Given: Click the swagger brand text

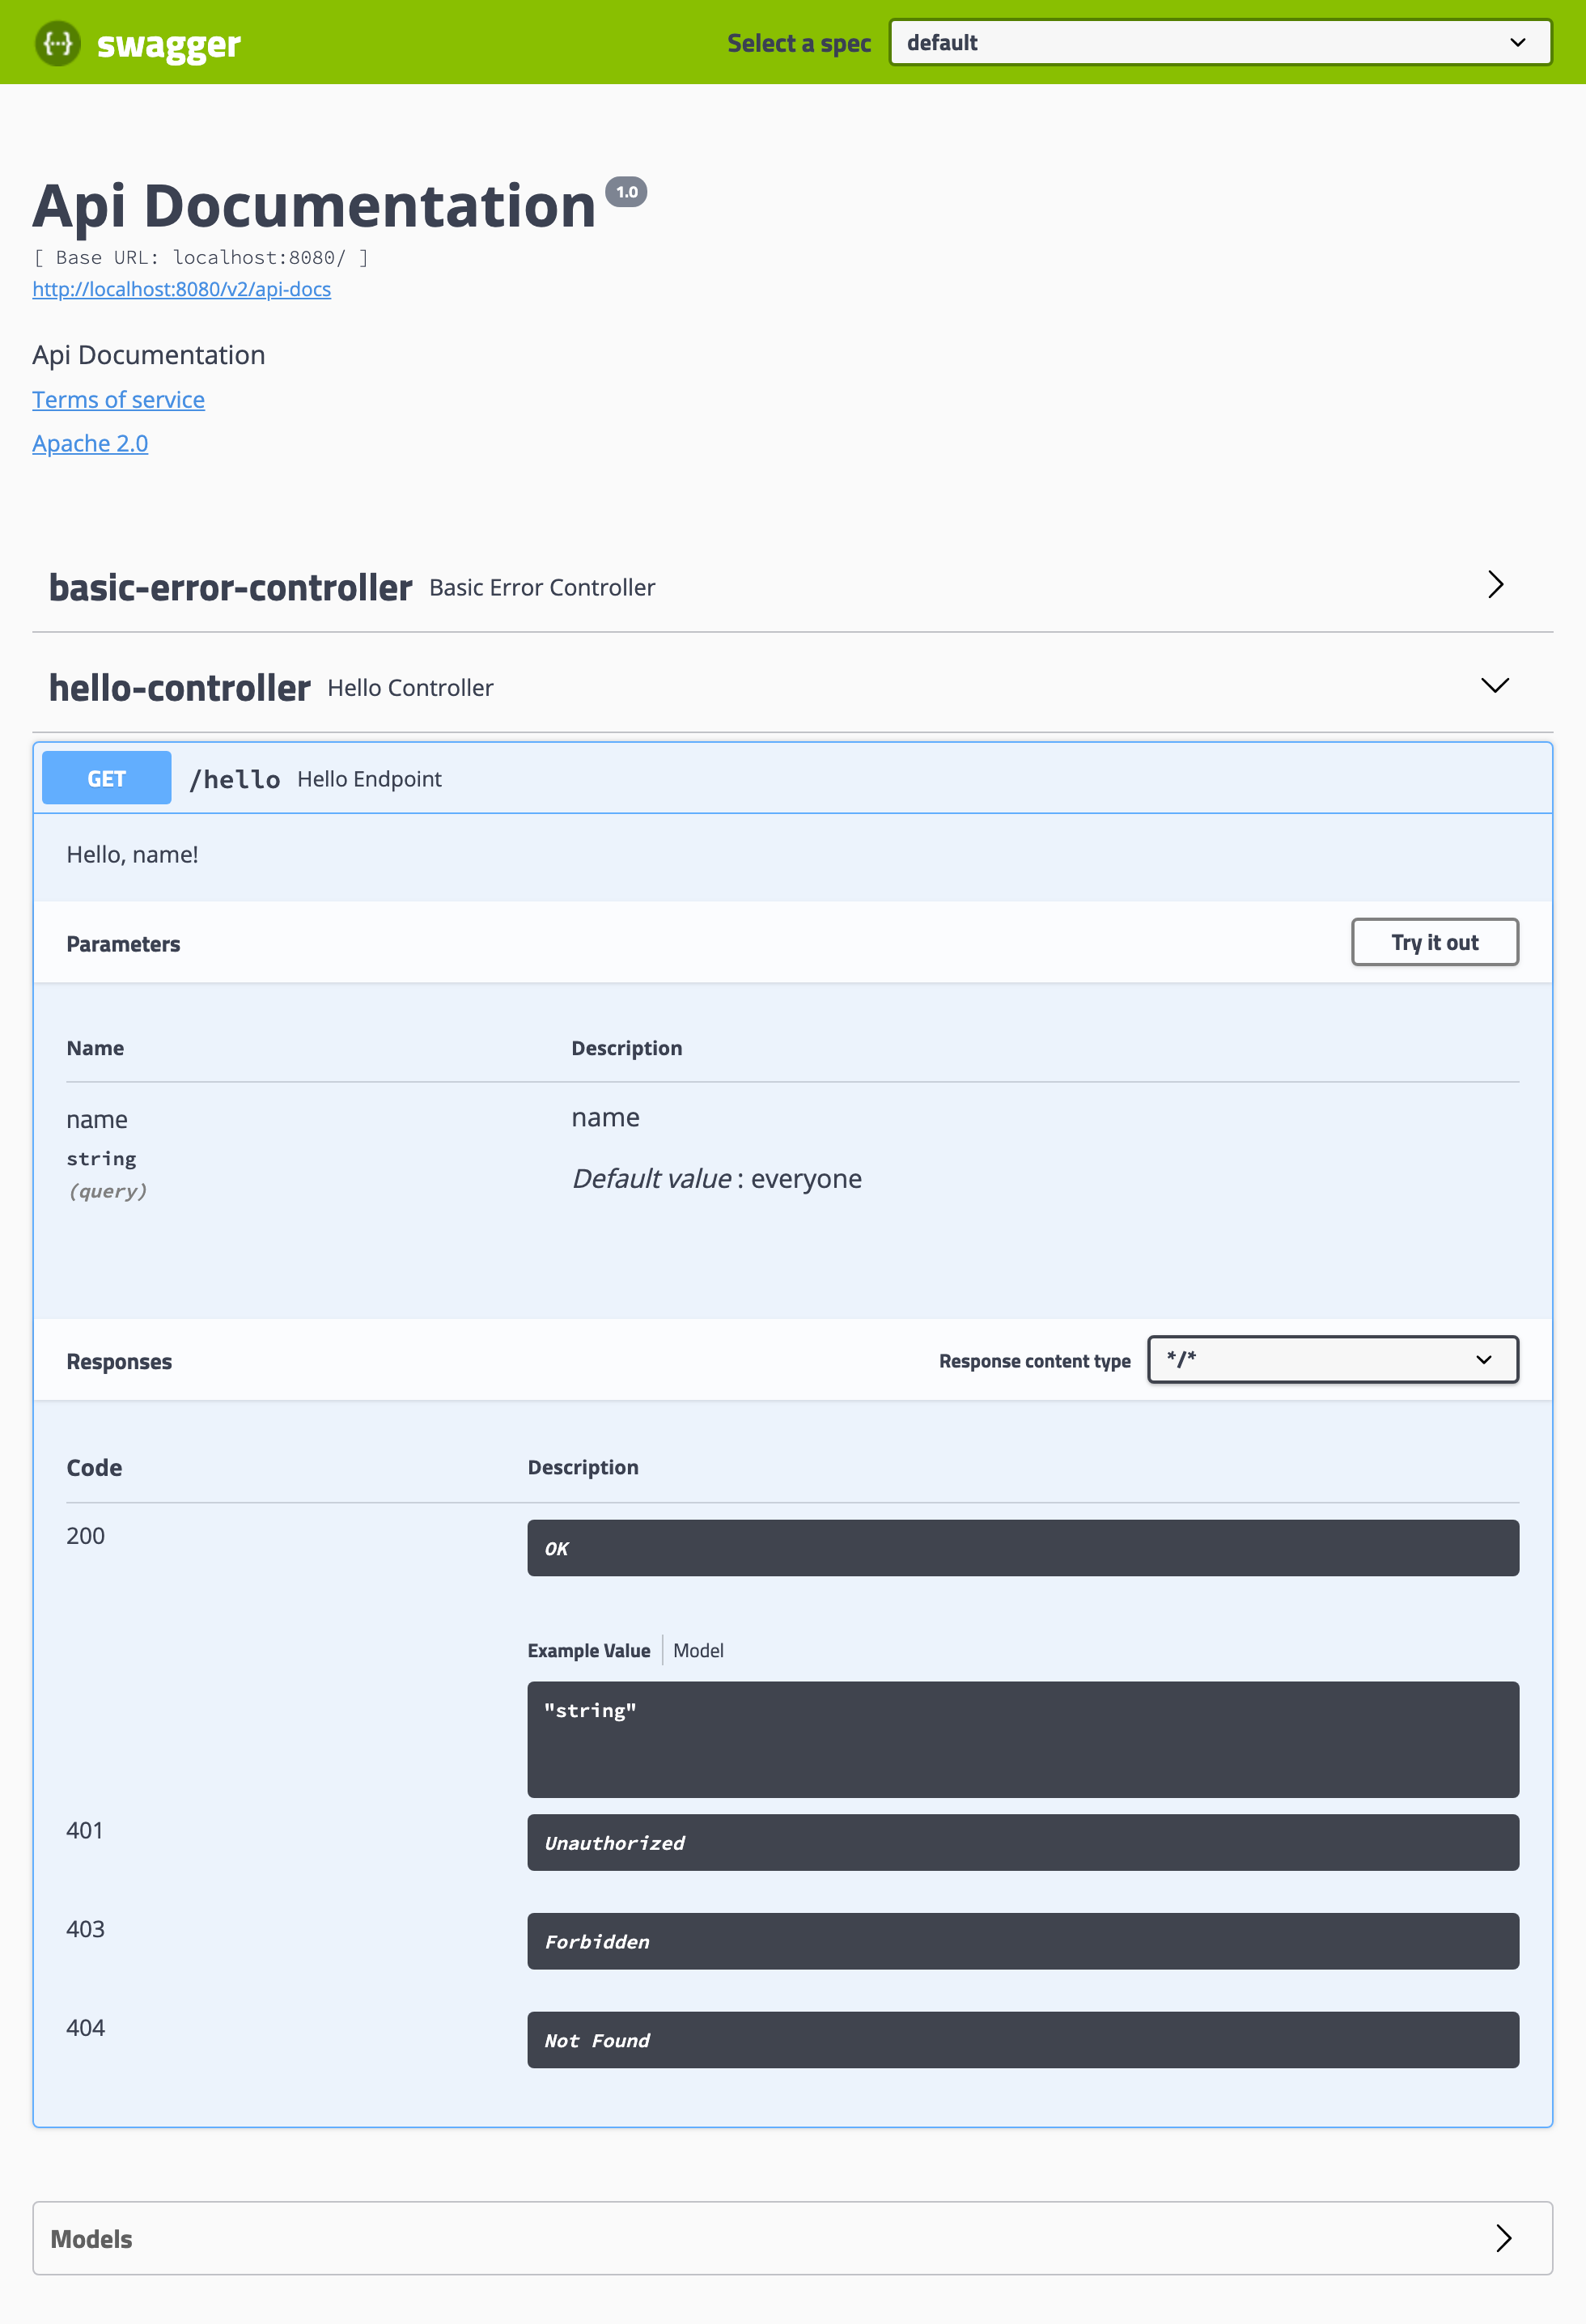Looking at the screenshot, I should pos(168,44).
